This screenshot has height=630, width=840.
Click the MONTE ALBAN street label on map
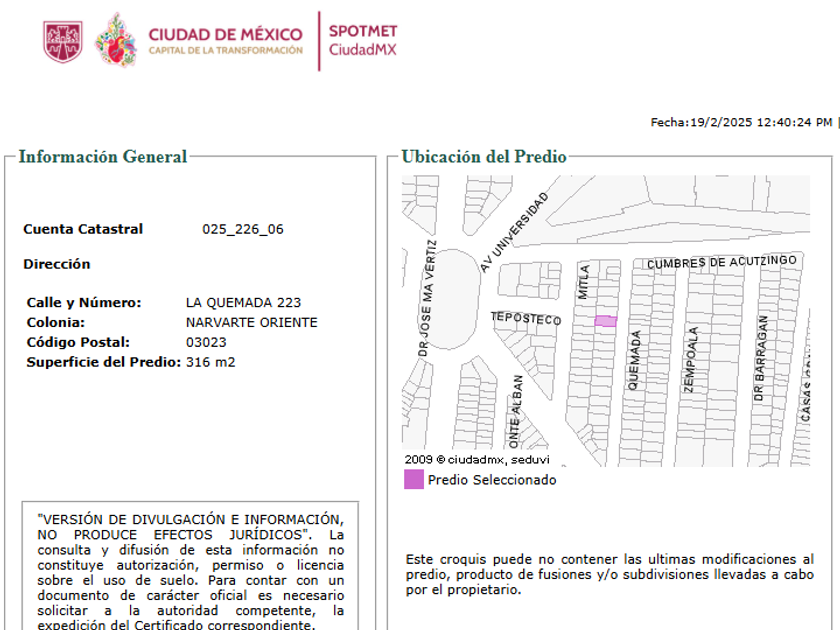515,411
